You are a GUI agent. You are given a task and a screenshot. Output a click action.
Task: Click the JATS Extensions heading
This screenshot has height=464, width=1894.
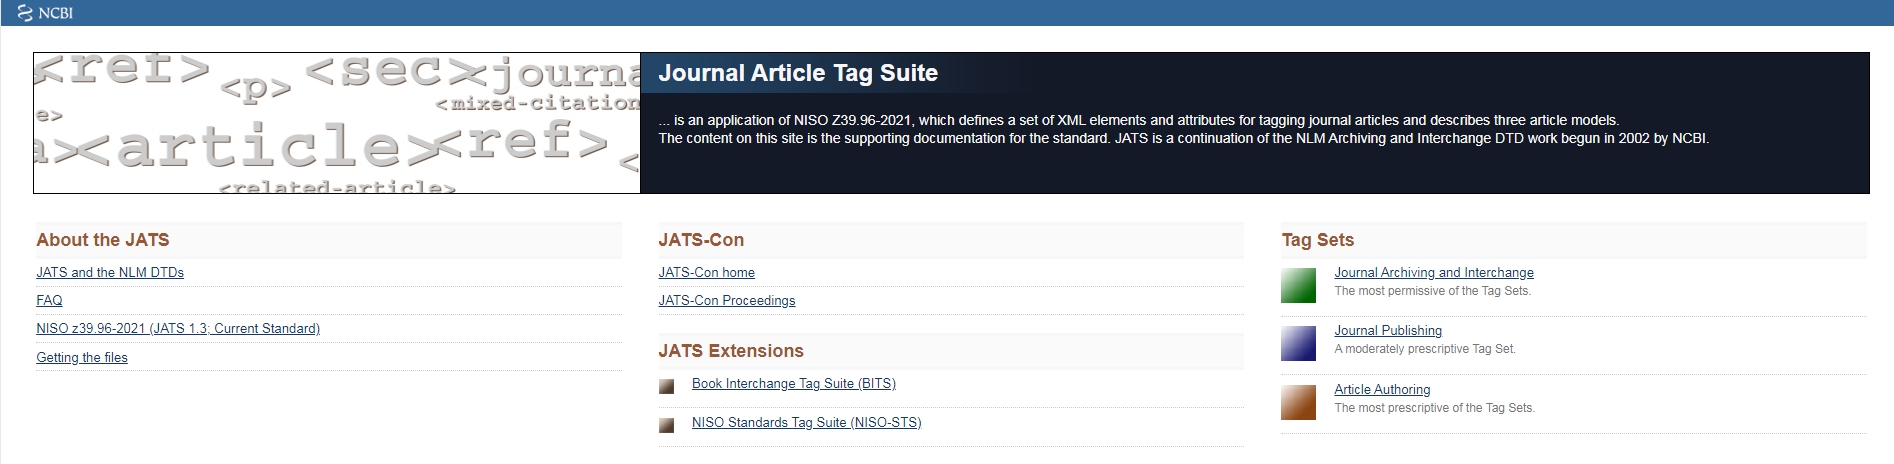[x=731, y=351]
